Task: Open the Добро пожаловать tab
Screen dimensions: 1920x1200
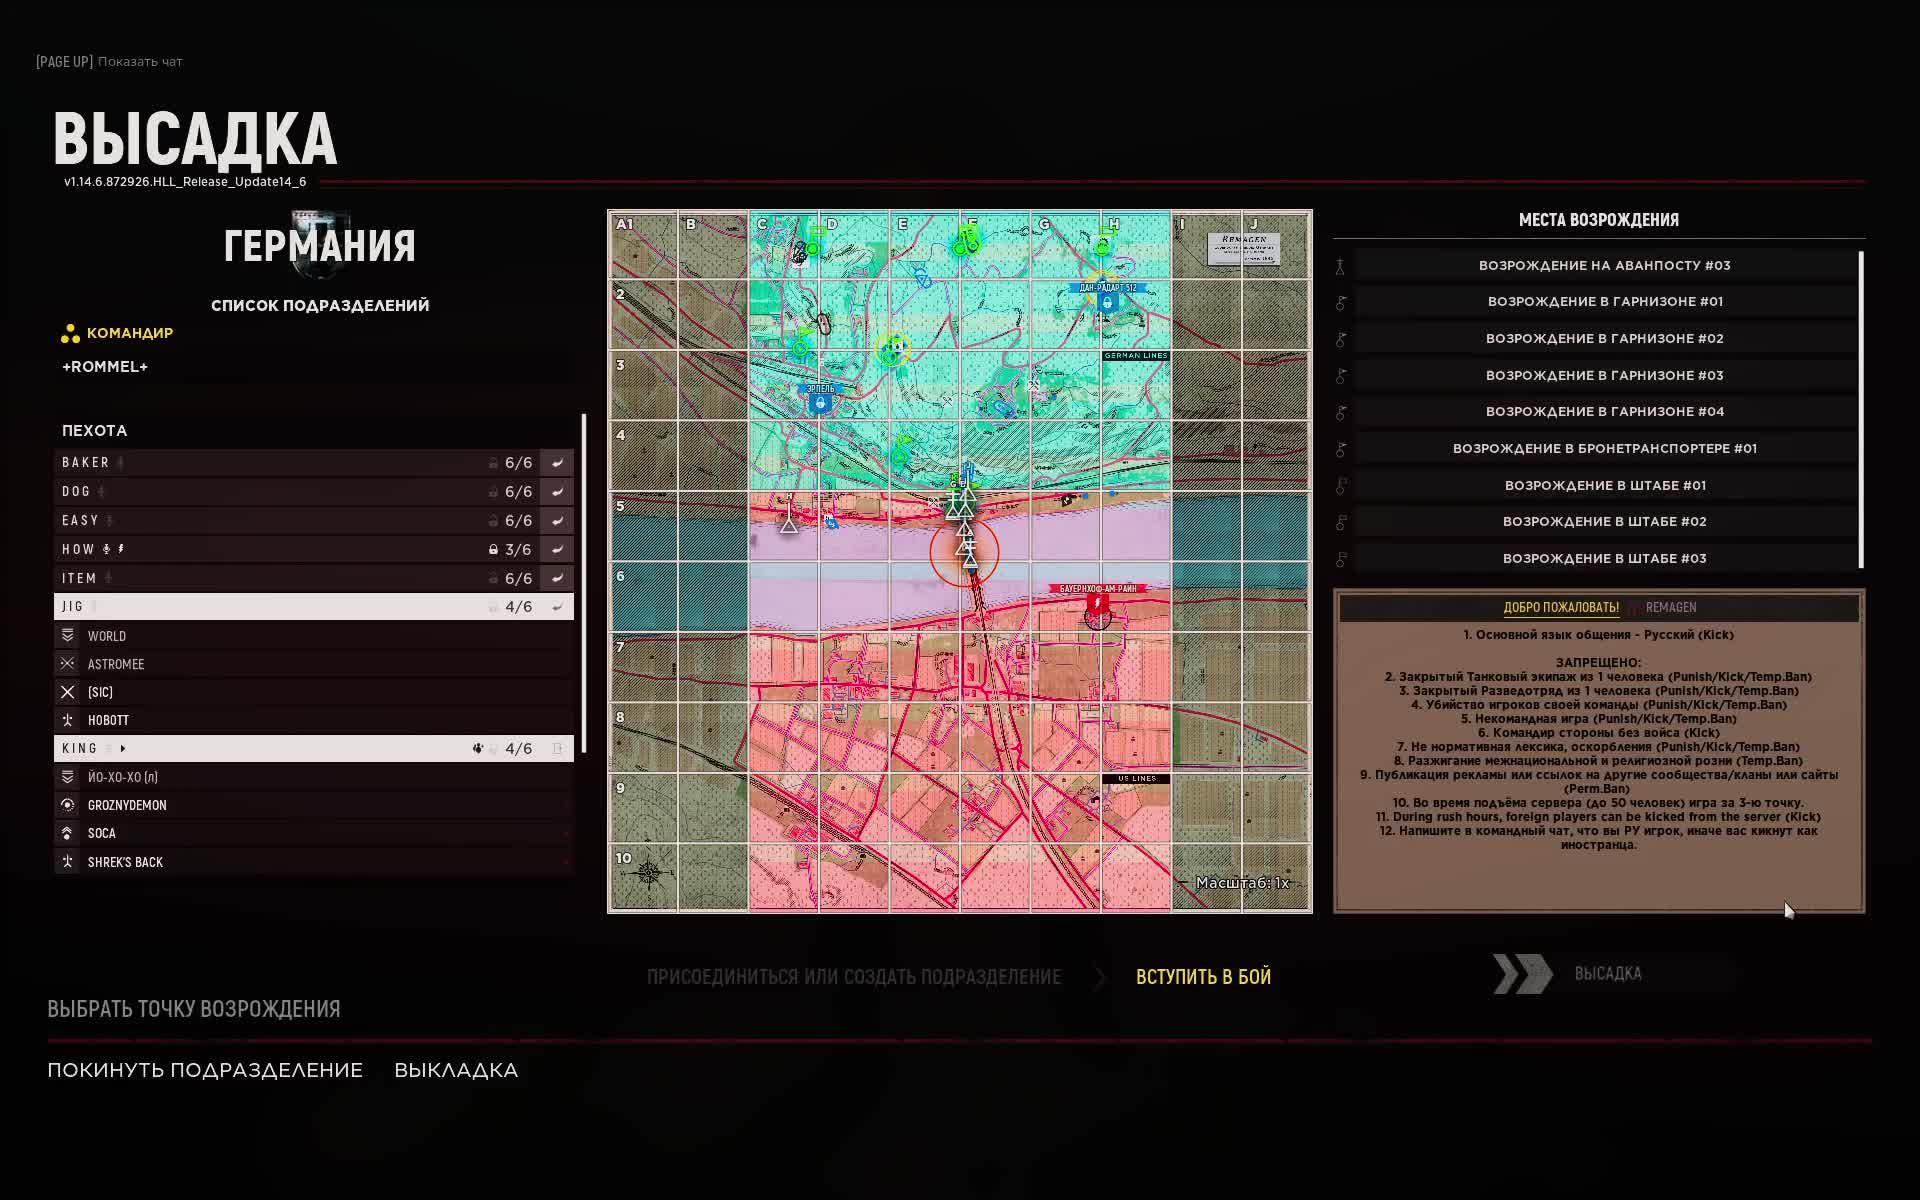Action: pos(1560,608)
